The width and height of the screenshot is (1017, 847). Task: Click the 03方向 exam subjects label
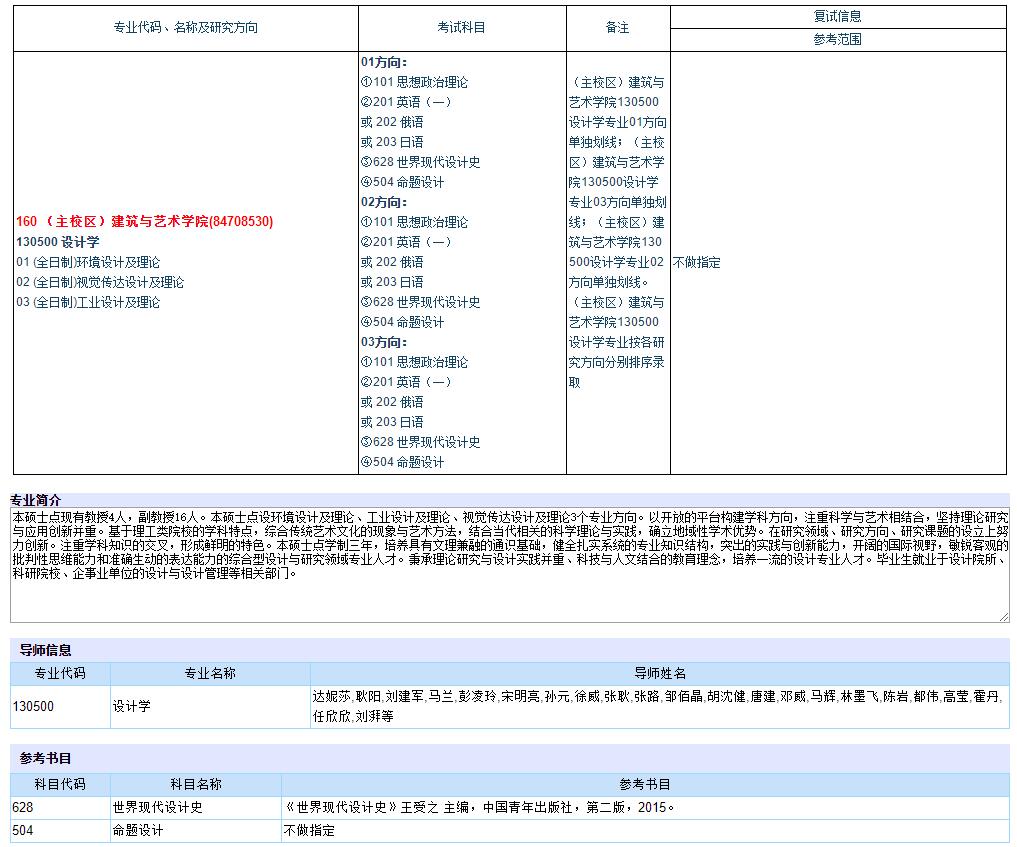click(x=384, y=342)
